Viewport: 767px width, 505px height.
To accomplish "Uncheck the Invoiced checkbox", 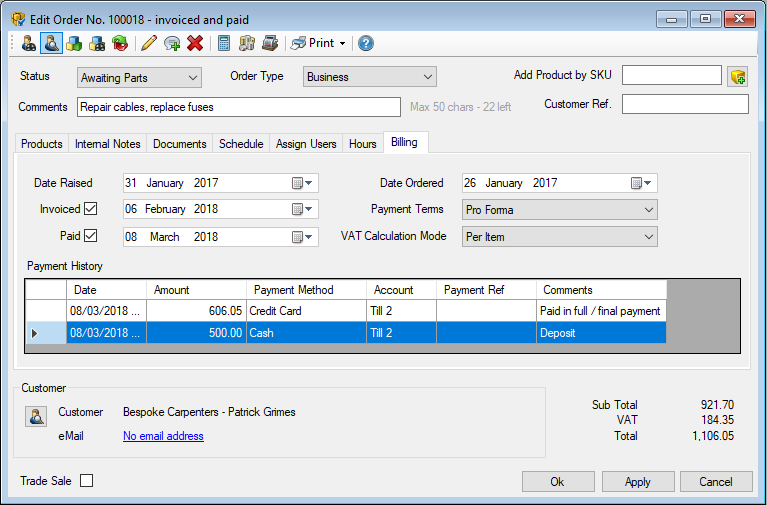I will (91, 209).
